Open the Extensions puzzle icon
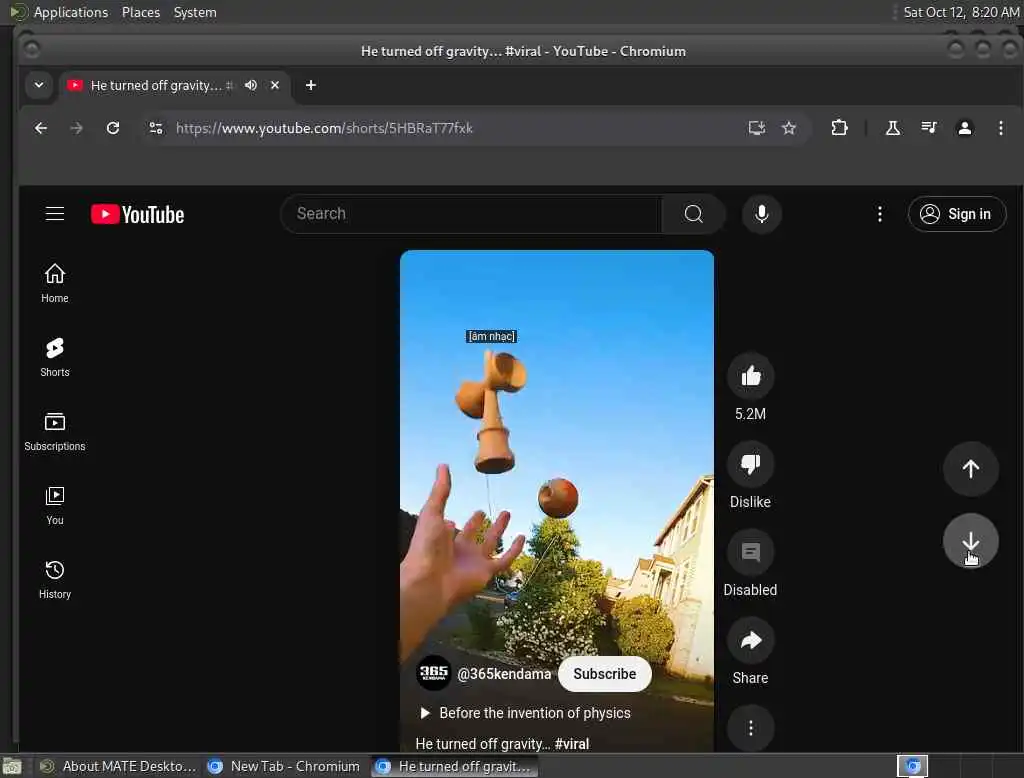Viewport: 1024px width, 778px height. click(x=839, y=128)
